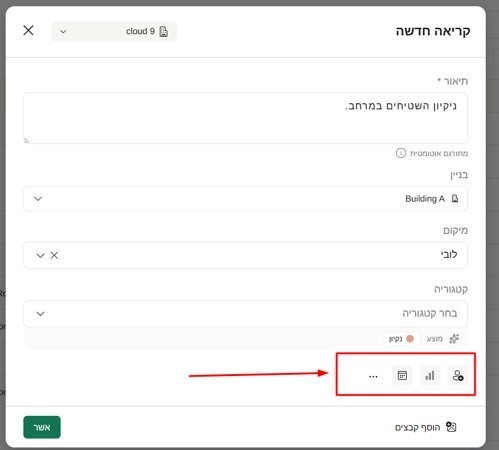Click the מתורגם אוטומטית label

coord(439,153)
